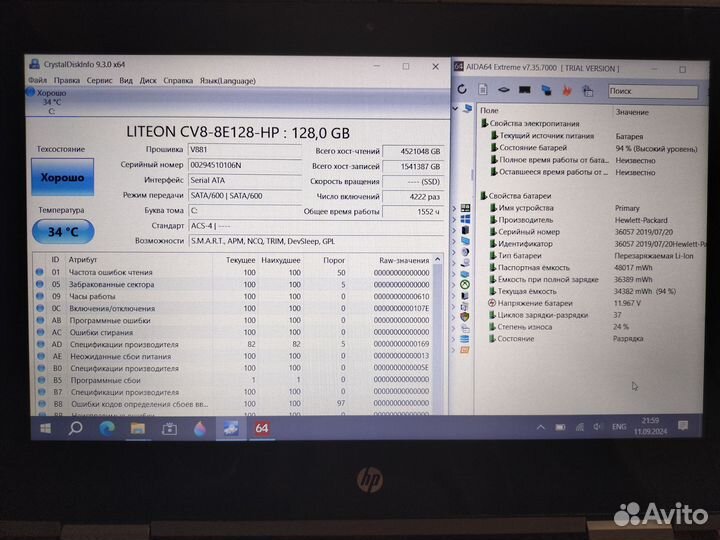Open the Вид menu
This screenshot has height=540, width=720.
[x=126, y=80]
